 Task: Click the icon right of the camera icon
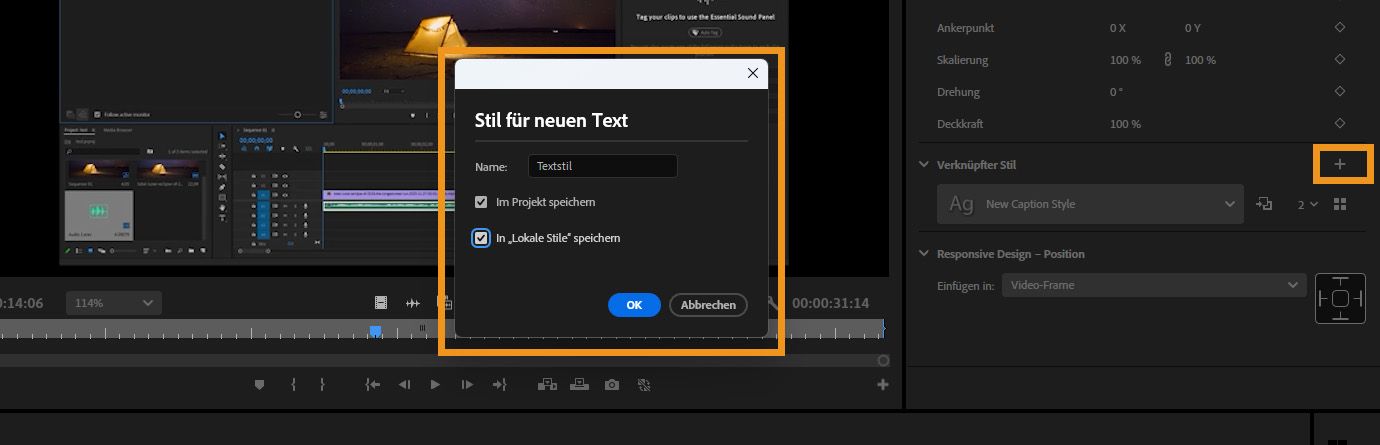(645, 385)
